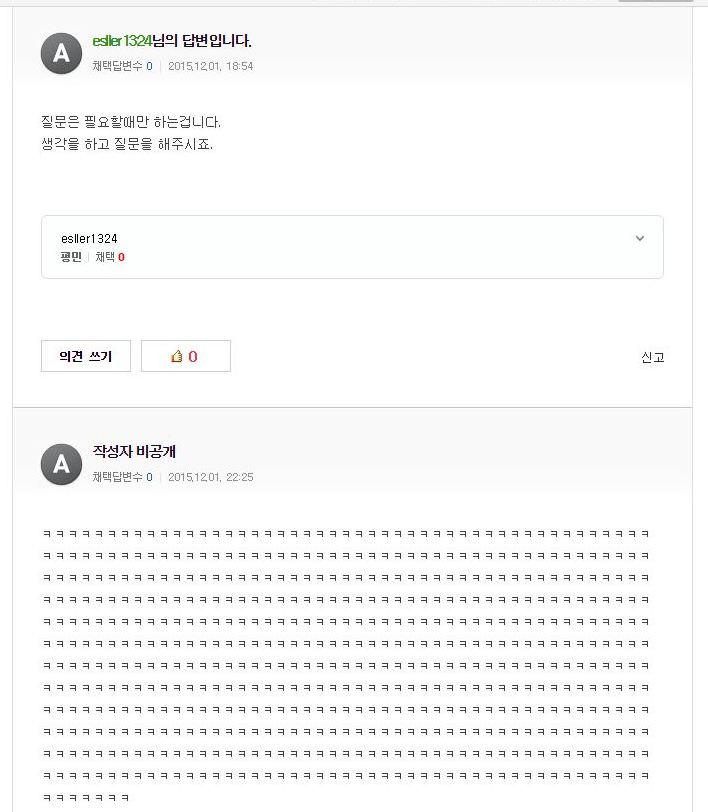
Task: Select esller1324 name inside the profile card
Action: click(89, 239)
